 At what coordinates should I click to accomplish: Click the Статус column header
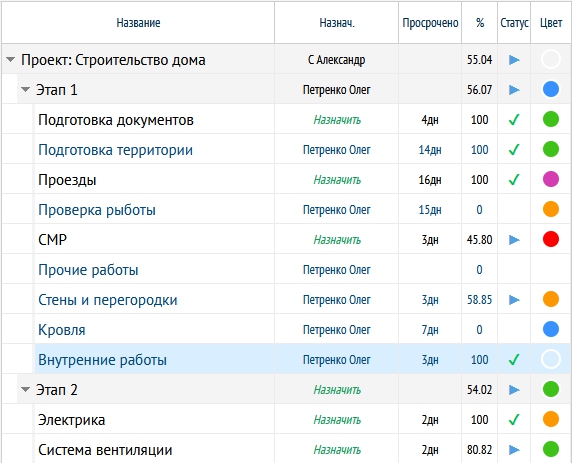tap(514, 23)
